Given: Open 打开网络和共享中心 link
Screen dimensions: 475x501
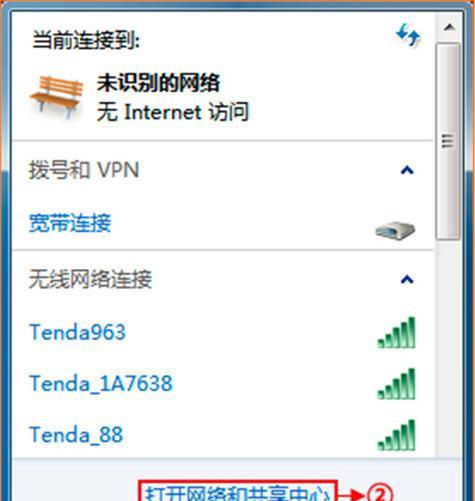Looking at the screenshot, I should tap(238, 493).
